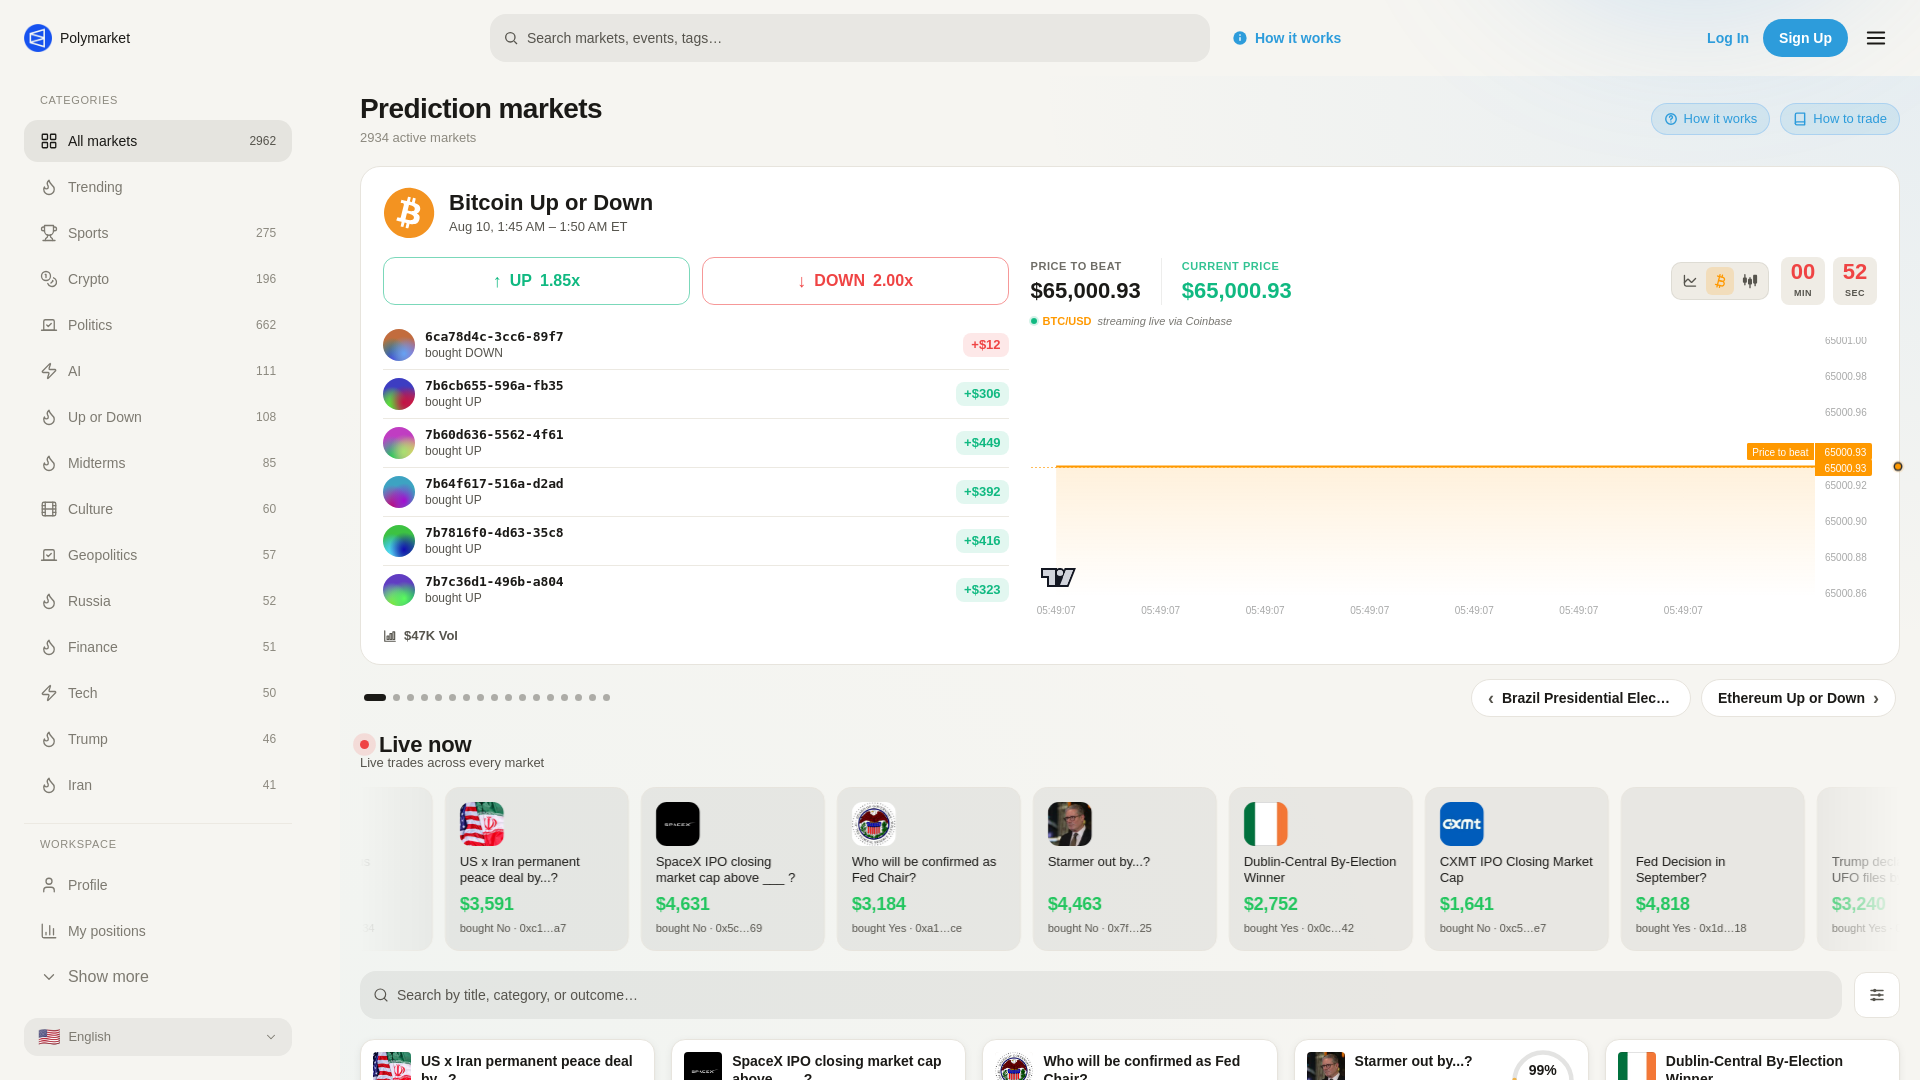The height and width of the screenshot is (1080, 1920).
Task: Focus the top search markets field
Action: pos(849,38)
